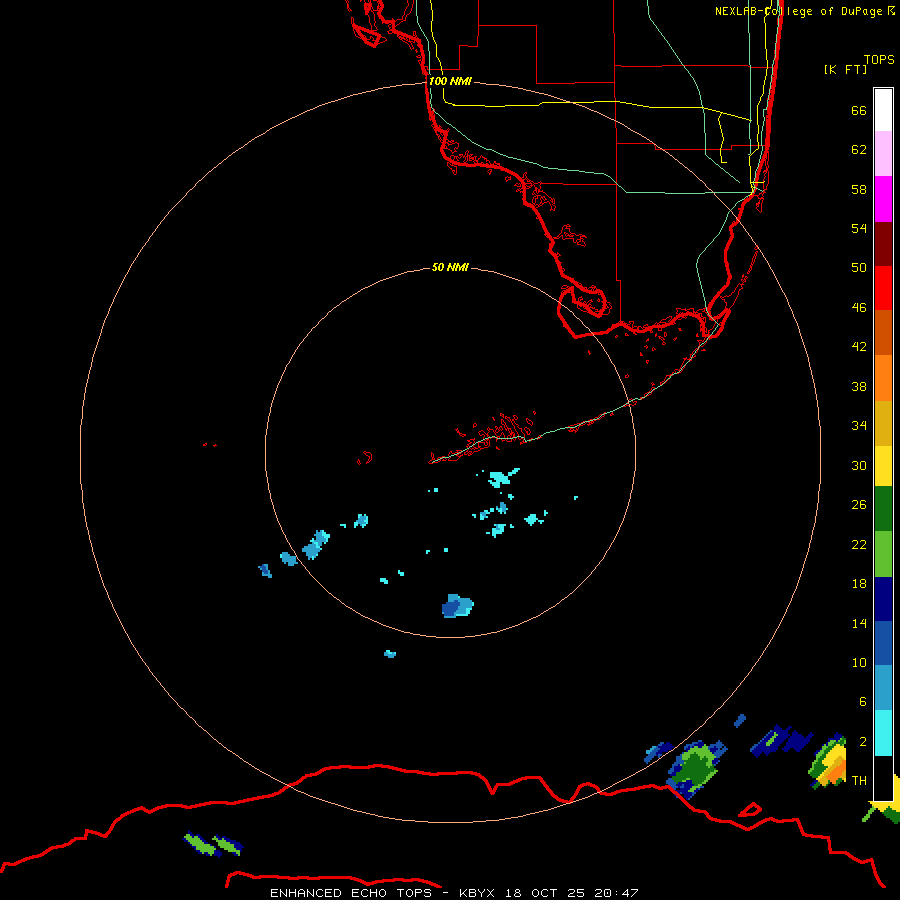Click the legend value "30"

point(859,465)
